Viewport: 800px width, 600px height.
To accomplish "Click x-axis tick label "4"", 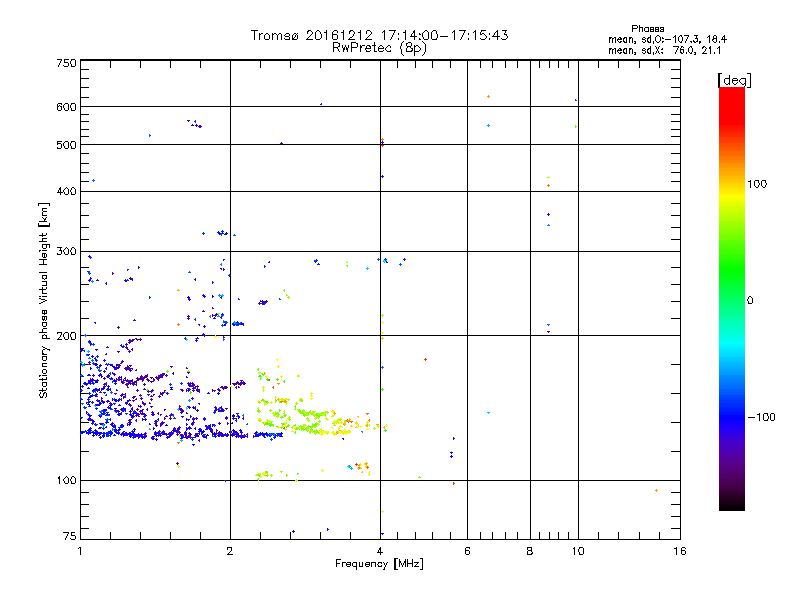I will click(x=380, y=551).
